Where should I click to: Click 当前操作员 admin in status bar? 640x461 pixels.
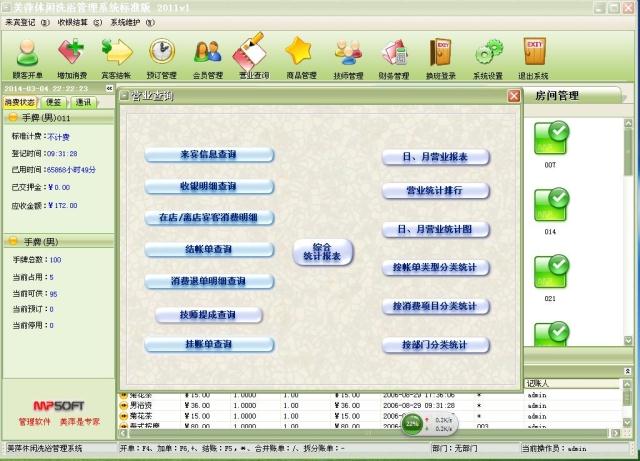click(x=554, y=448)
